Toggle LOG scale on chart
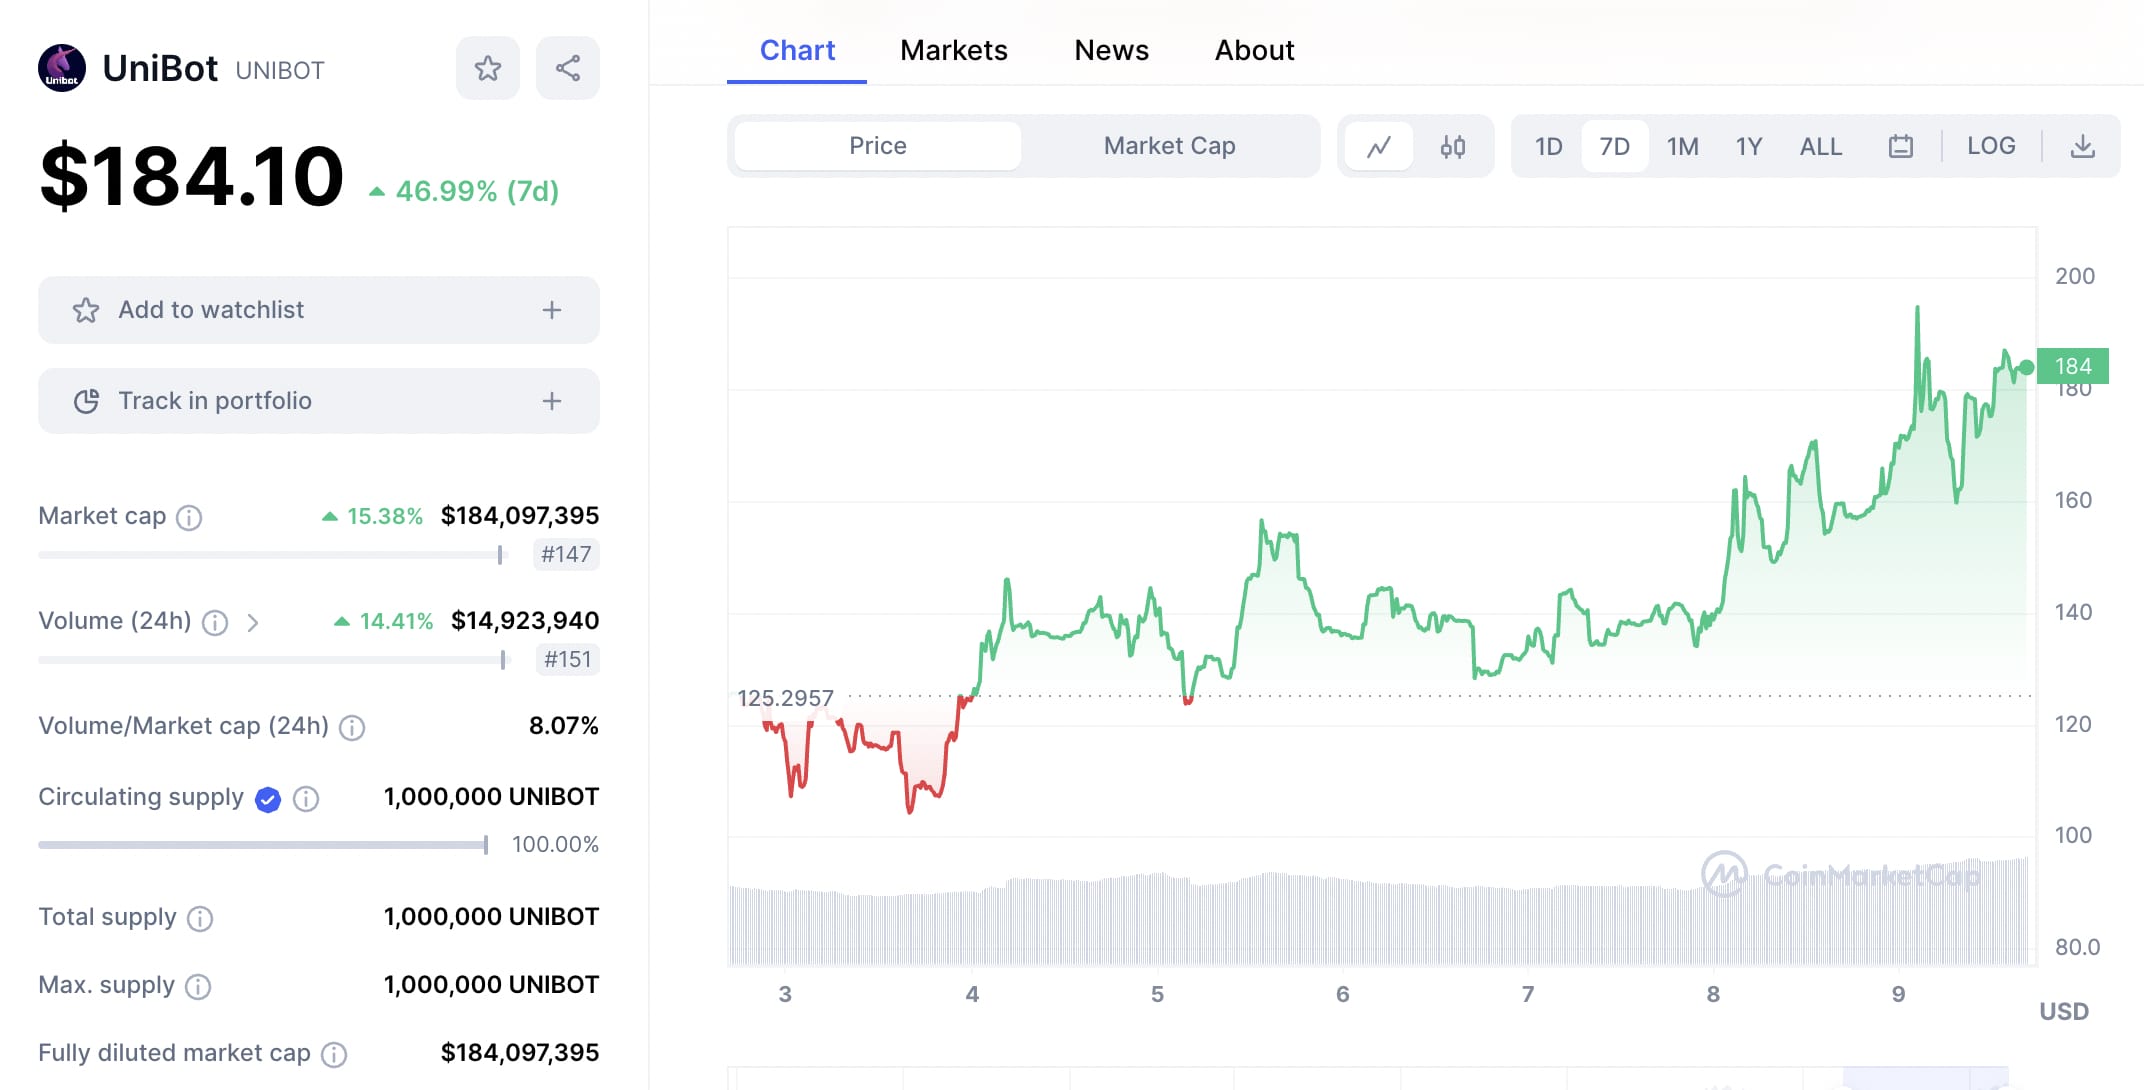2144x1090 pixels. [x=1990, y=146]
